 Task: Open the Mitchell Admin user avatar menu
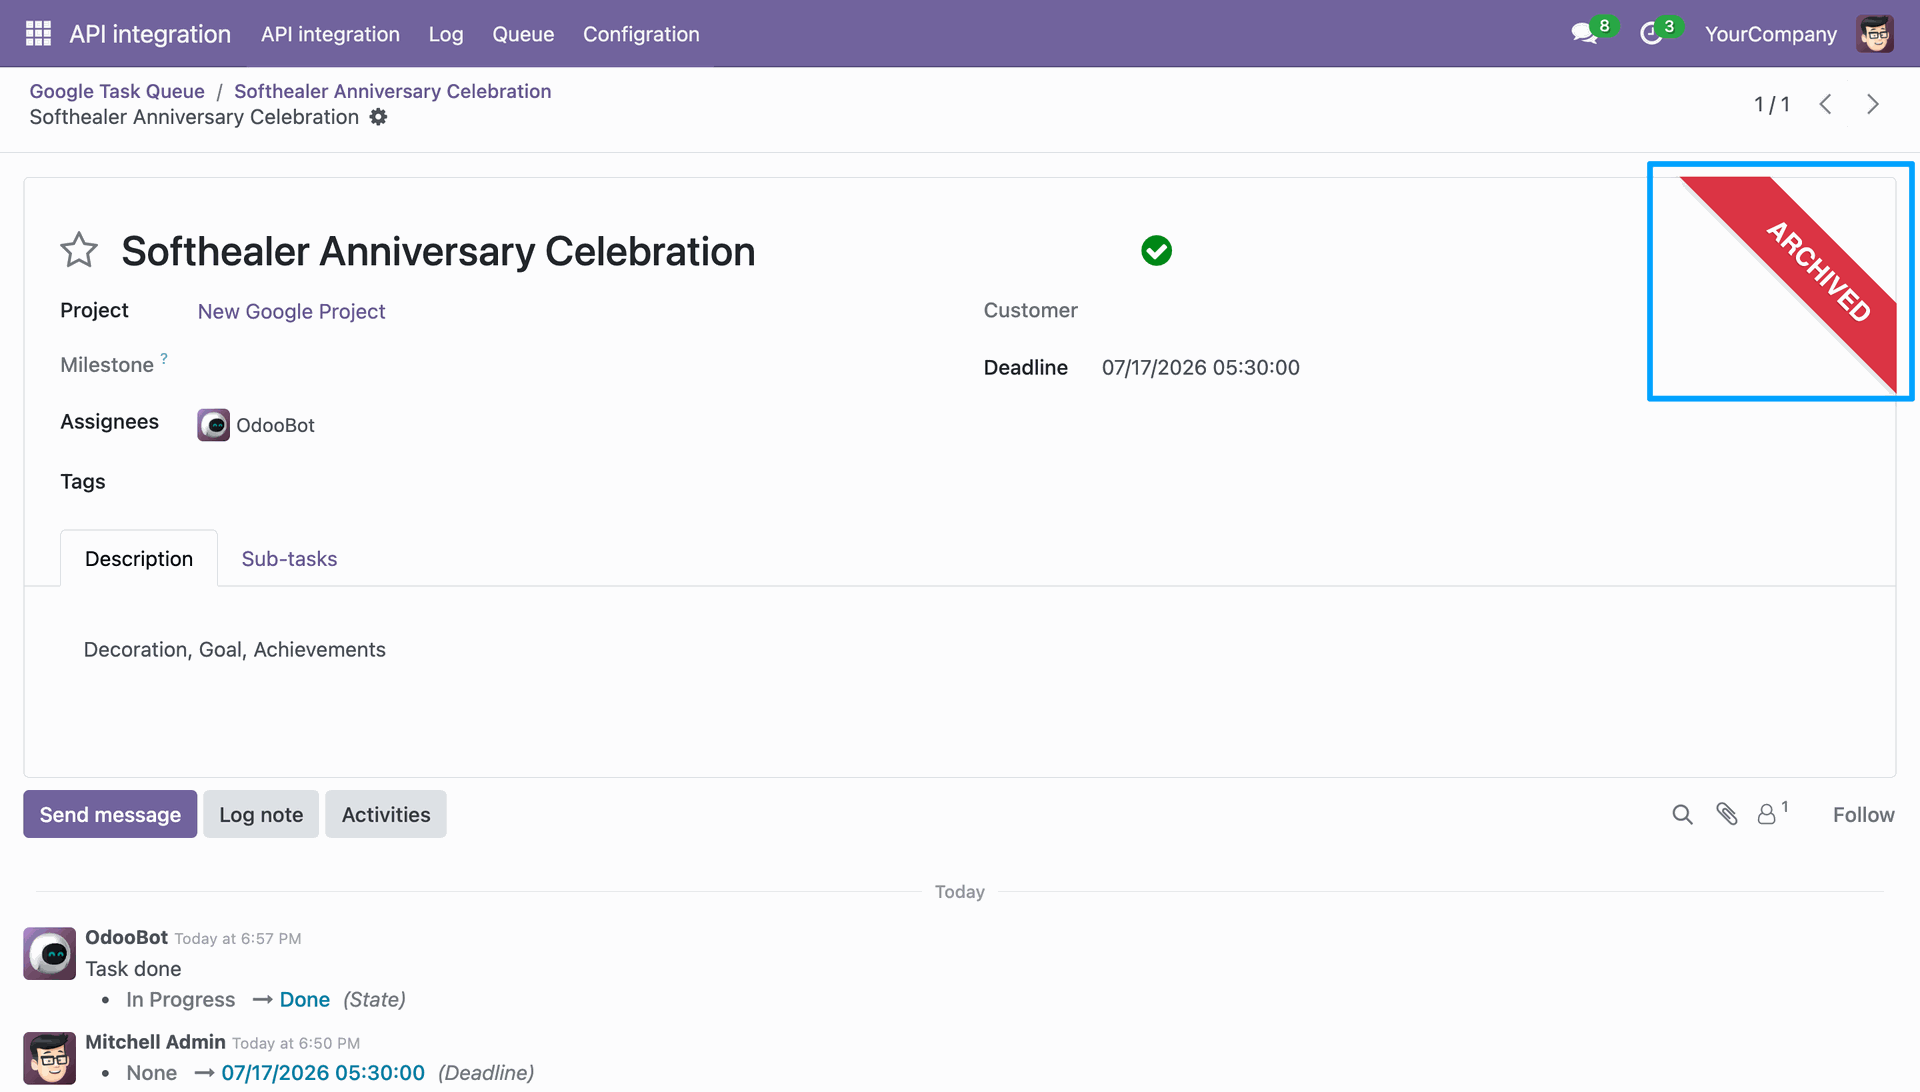pos(1875,34)
